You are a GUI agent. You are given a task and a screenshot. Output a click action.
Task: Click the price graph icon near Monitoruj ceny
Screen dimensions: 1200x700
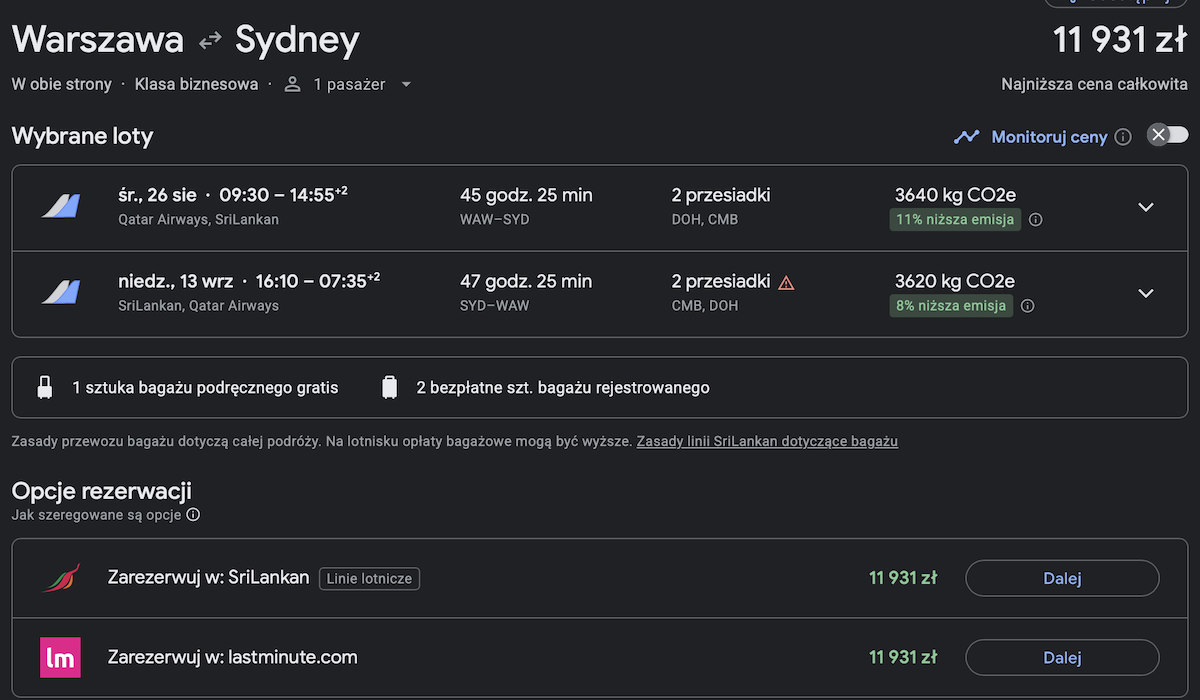(x=966, y=137)
